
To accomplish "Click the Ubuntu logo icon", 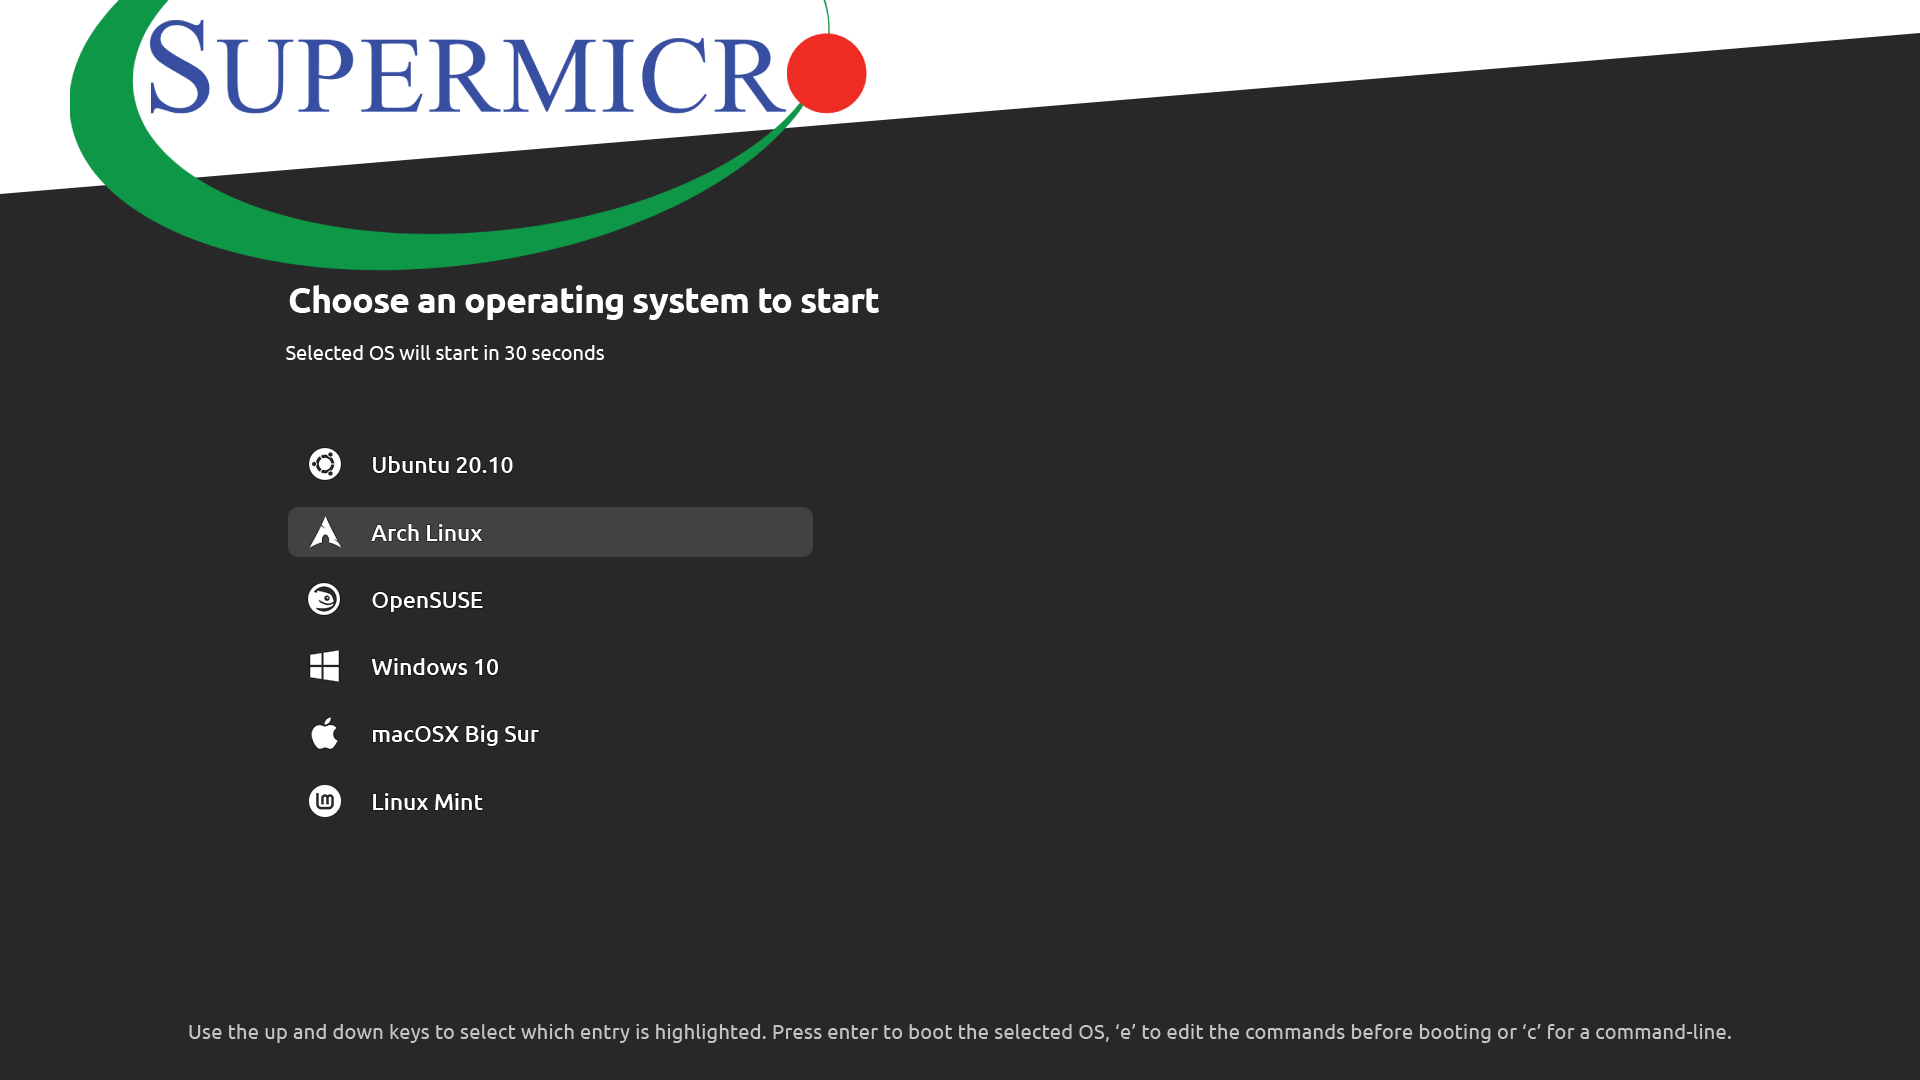I will point(325,464).
